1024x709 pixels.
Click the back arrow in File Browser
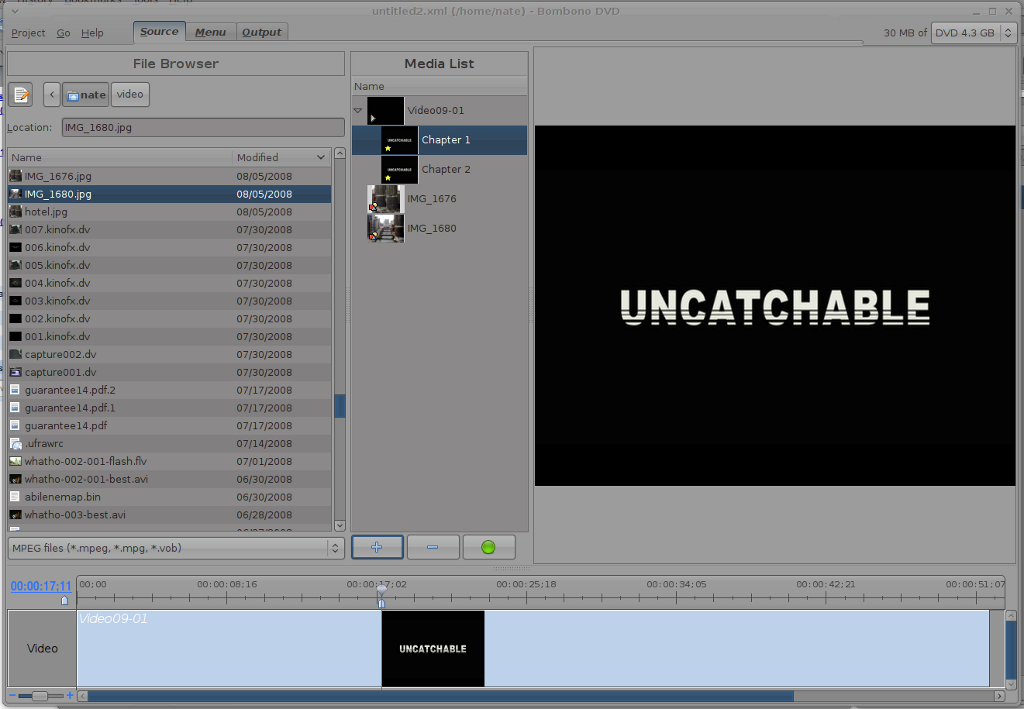point(52,95)
